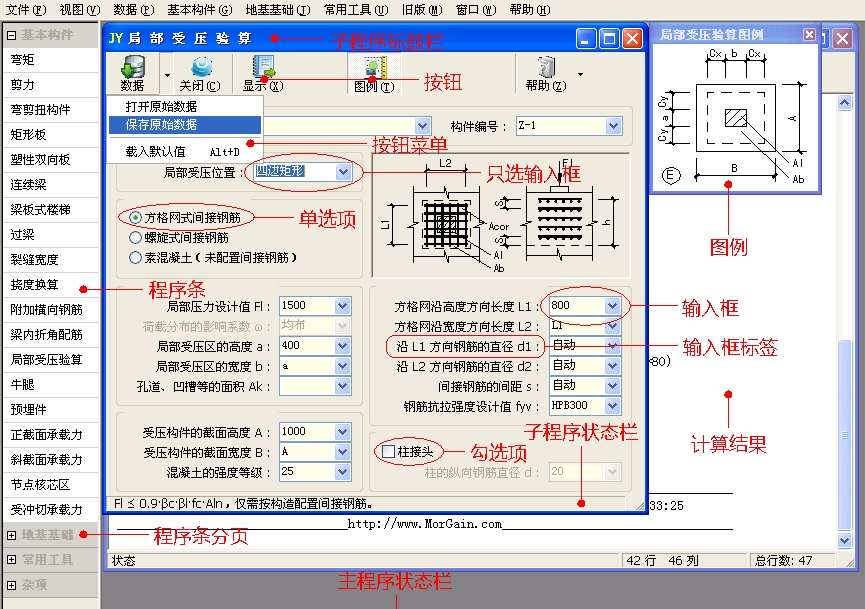Collapse the 基本构件 sidebar section
This screenshot has width=865, height=609.
[12, 35]
